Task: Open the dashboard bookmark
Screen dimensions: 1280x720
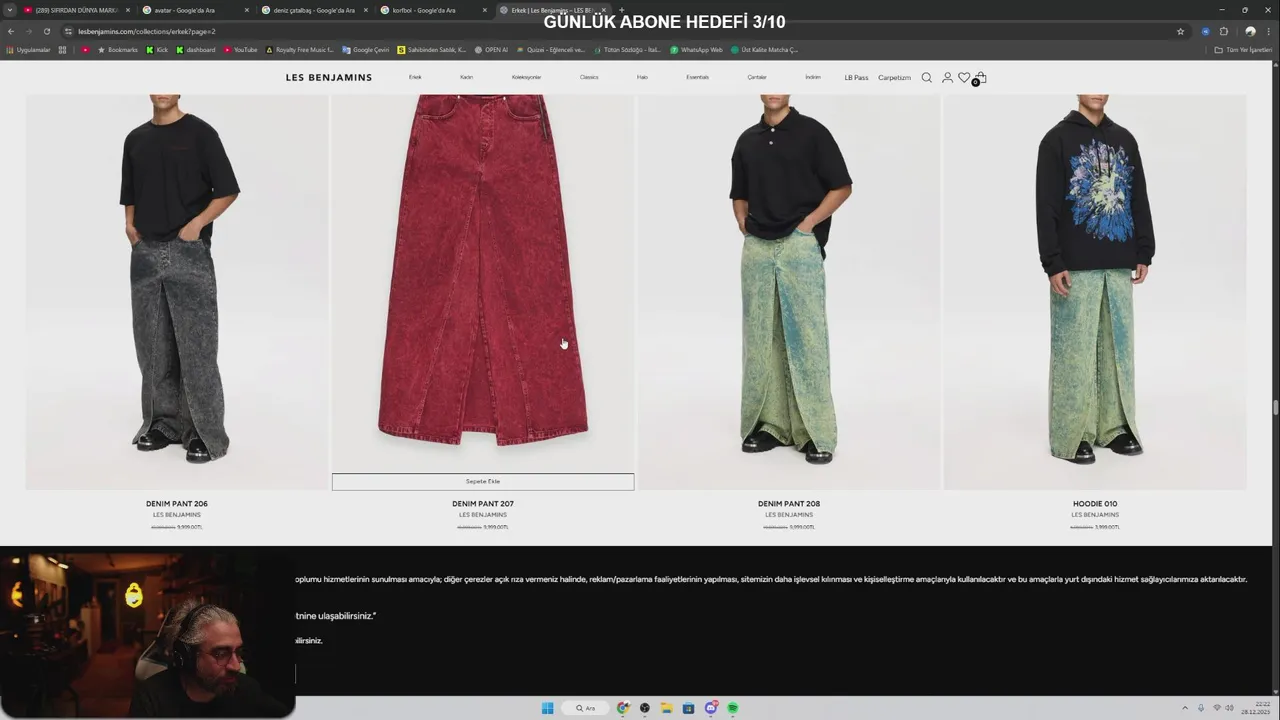Action: pyautogui.click(x=195, y=49)
